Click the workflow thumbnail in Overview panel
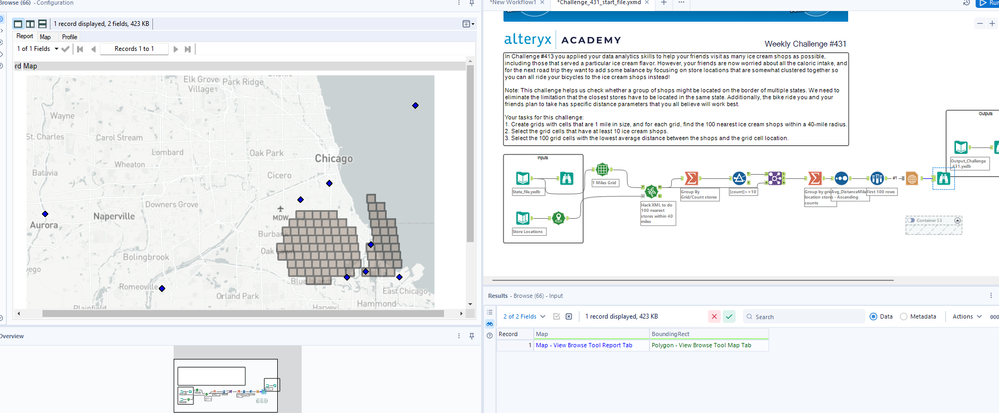The height and width of the screenshot is (413, 999). click(227, 384)
